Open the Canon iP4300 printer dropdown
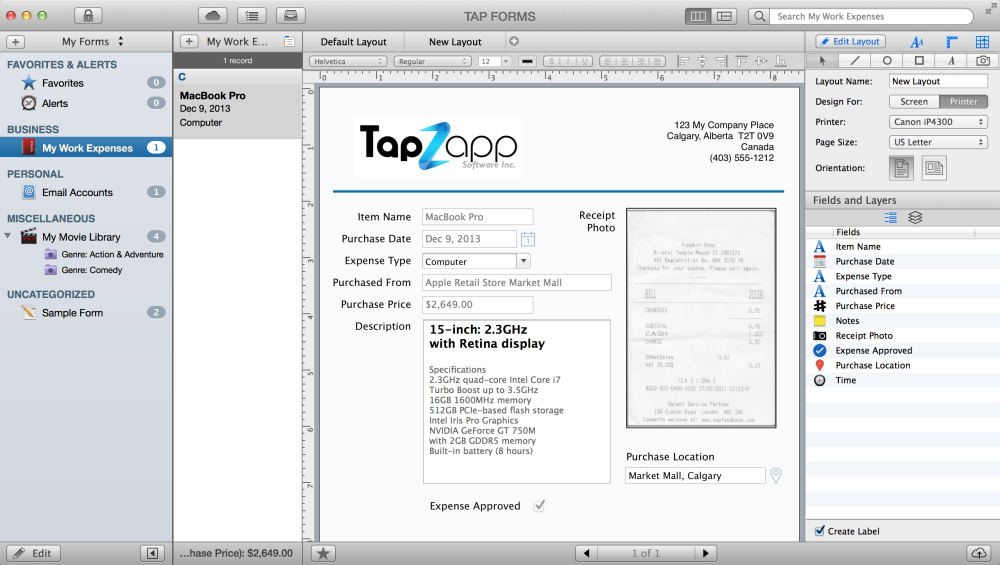 pyautogui.click(x=938, y=122)
